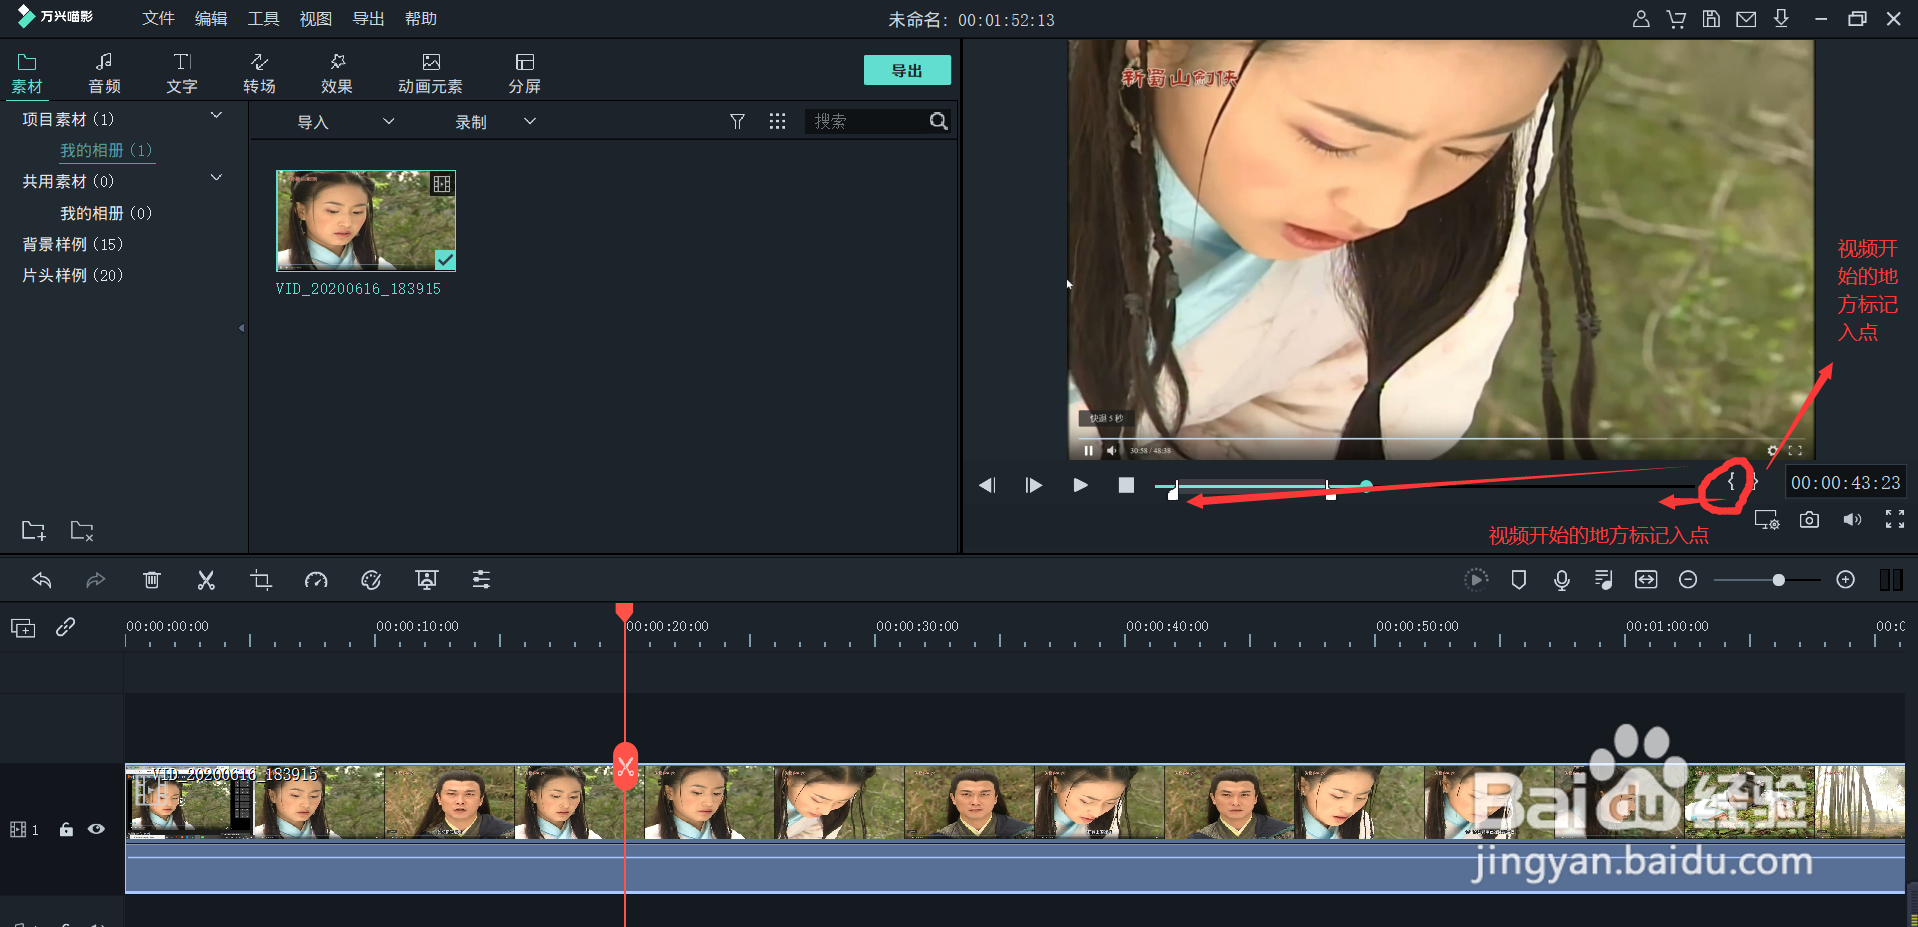Image resolution: width=1918 pixels, height=927 pixels.
Task: Switch to the 转场 transitions tab
Action: 259,74
